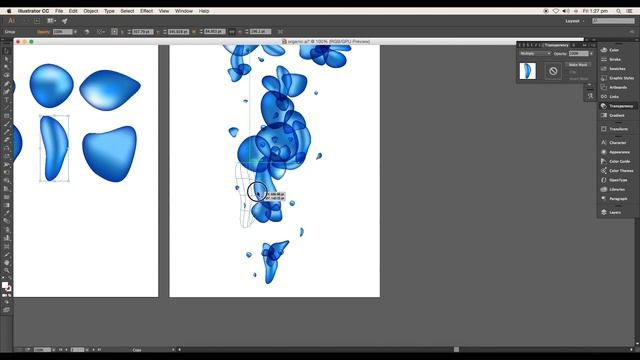
Task: Click the Illustrator CC app menu
Action: [33, 11]
